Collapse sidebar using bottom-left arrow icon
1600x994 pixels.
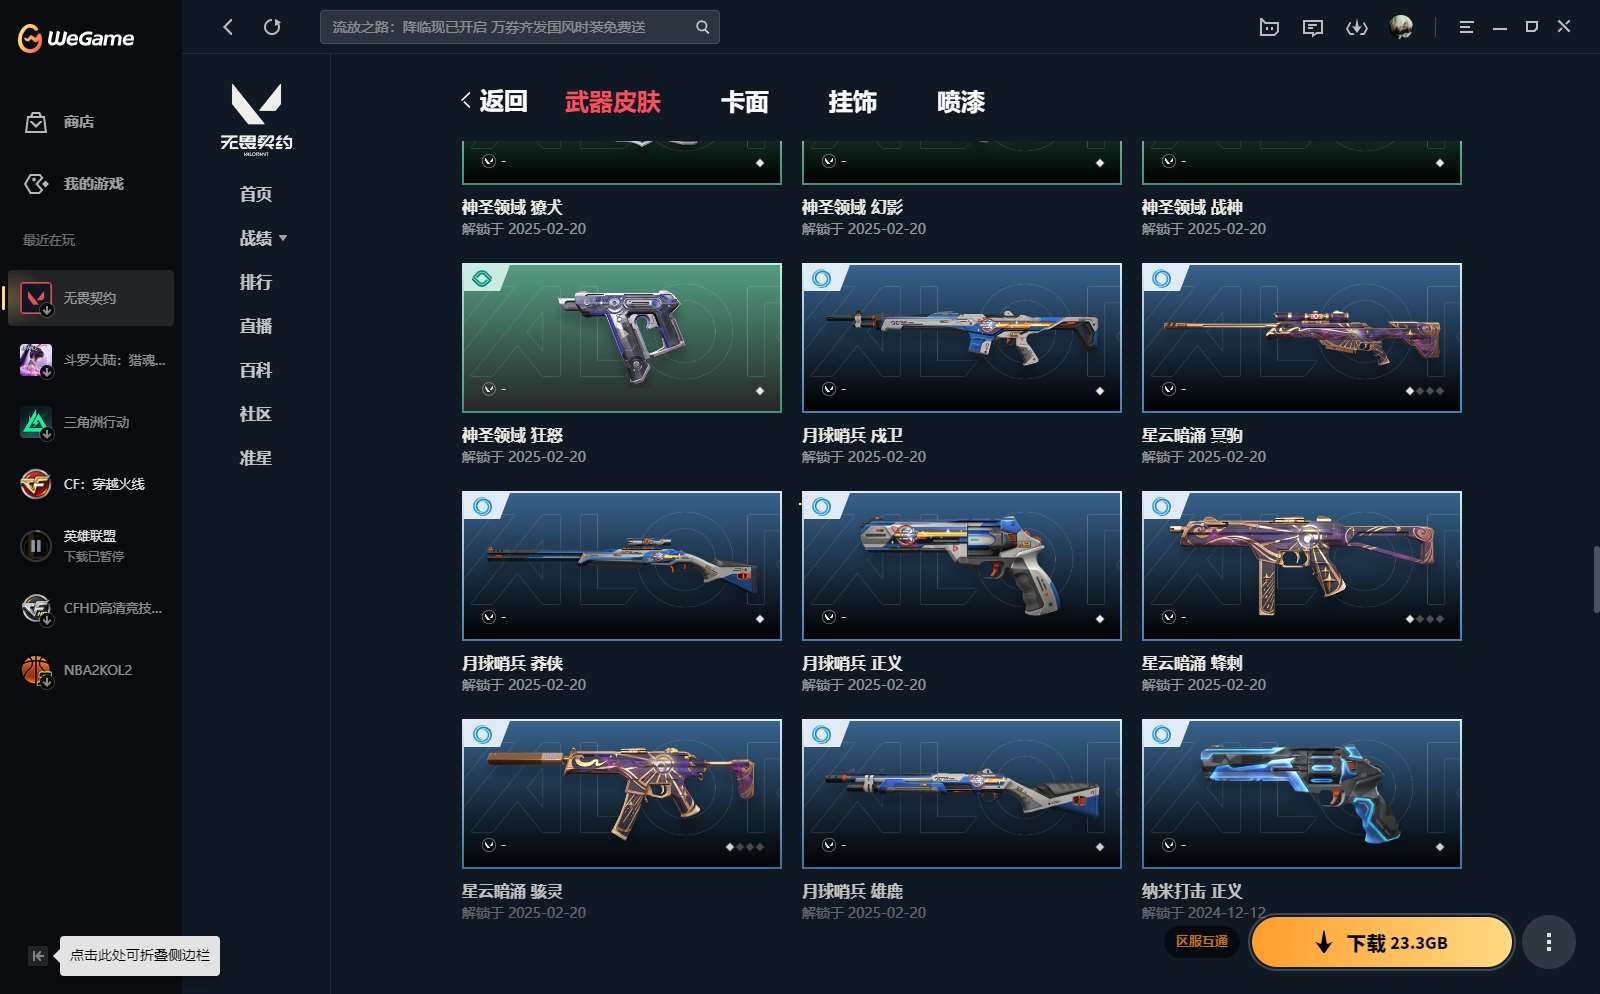pos(38,955)
